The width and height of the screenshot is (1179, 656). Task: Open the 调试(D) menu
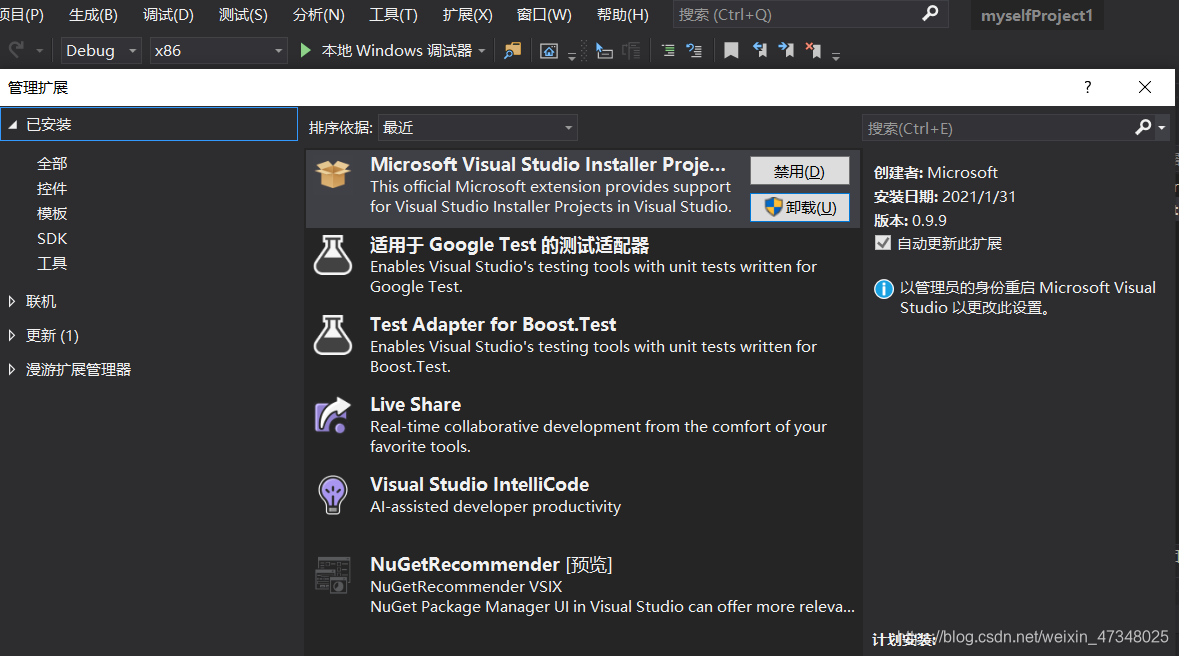click(x=168, y=15)
